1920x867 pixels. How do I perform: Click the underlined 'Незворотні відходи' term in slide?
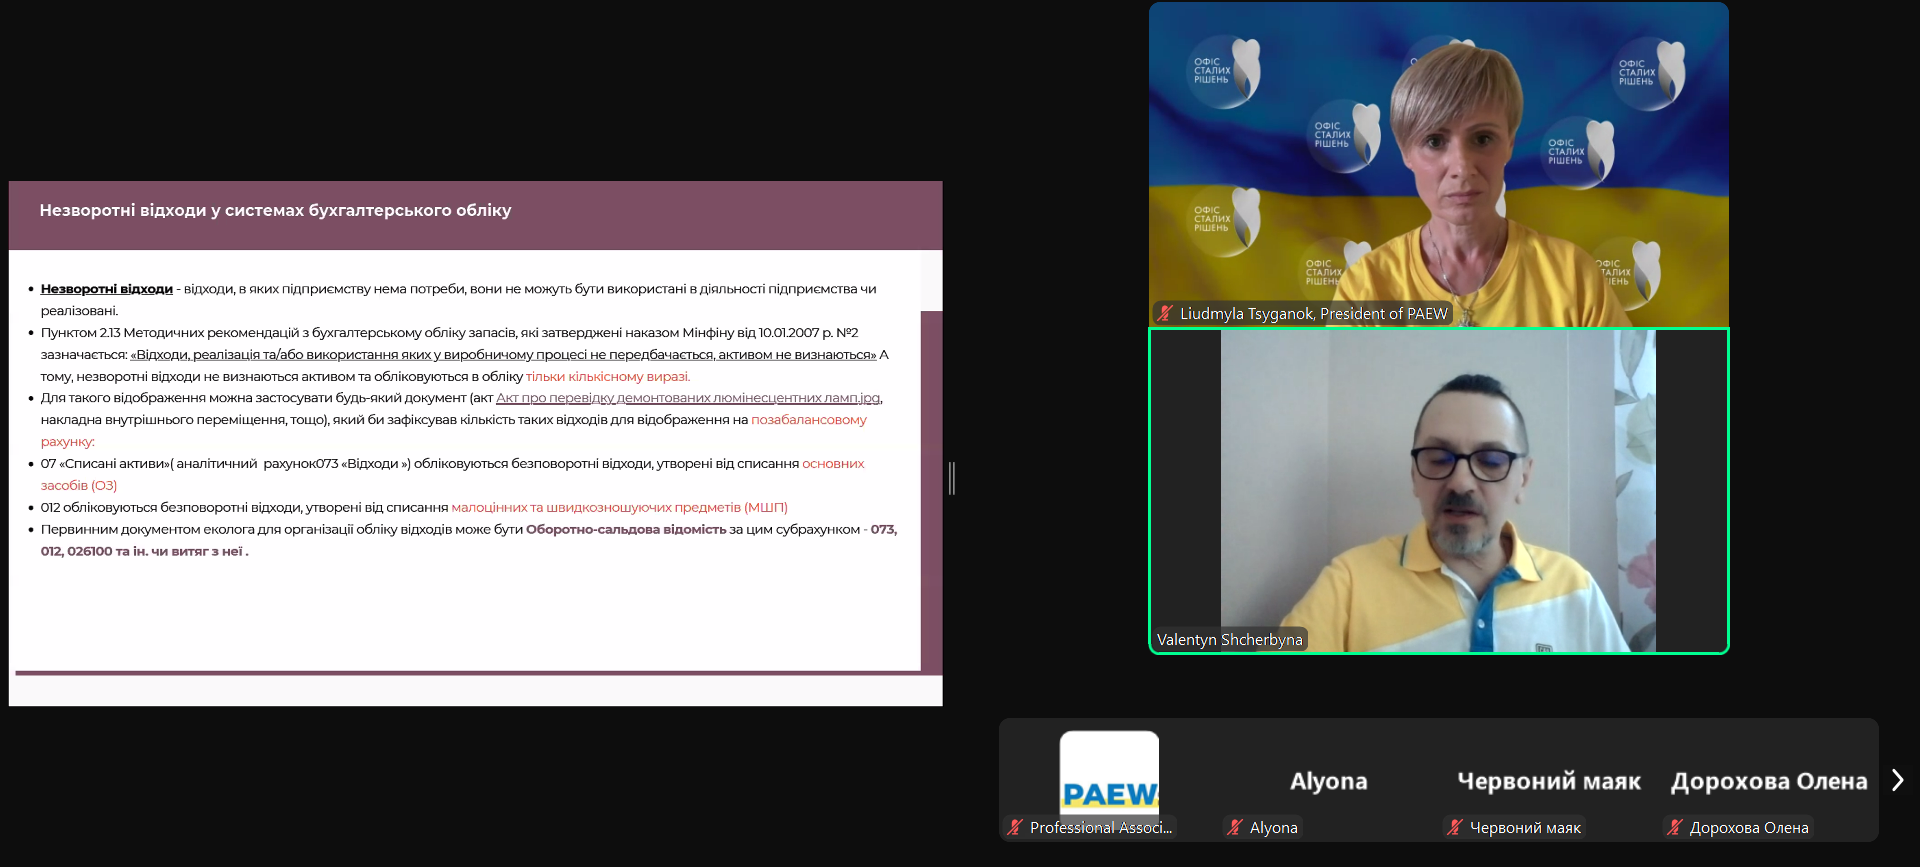106,289
